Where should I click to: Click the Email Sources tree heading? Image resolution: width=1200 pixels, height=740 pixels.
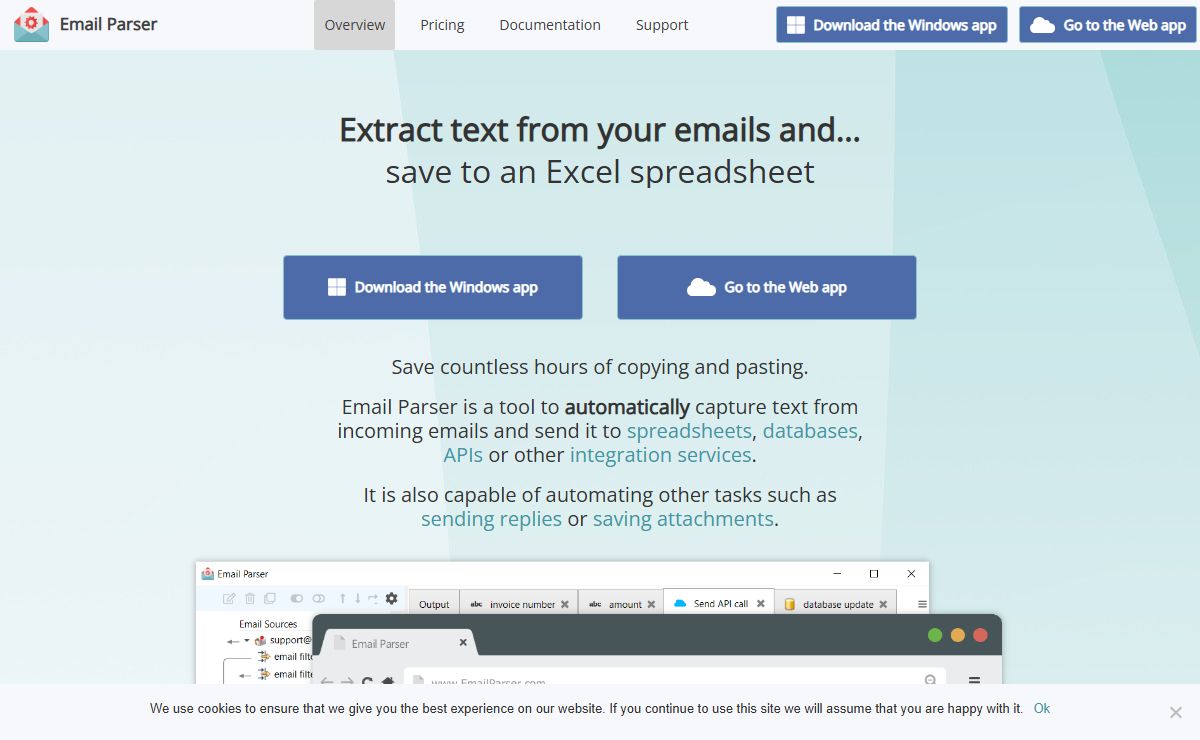click(268, 624)
